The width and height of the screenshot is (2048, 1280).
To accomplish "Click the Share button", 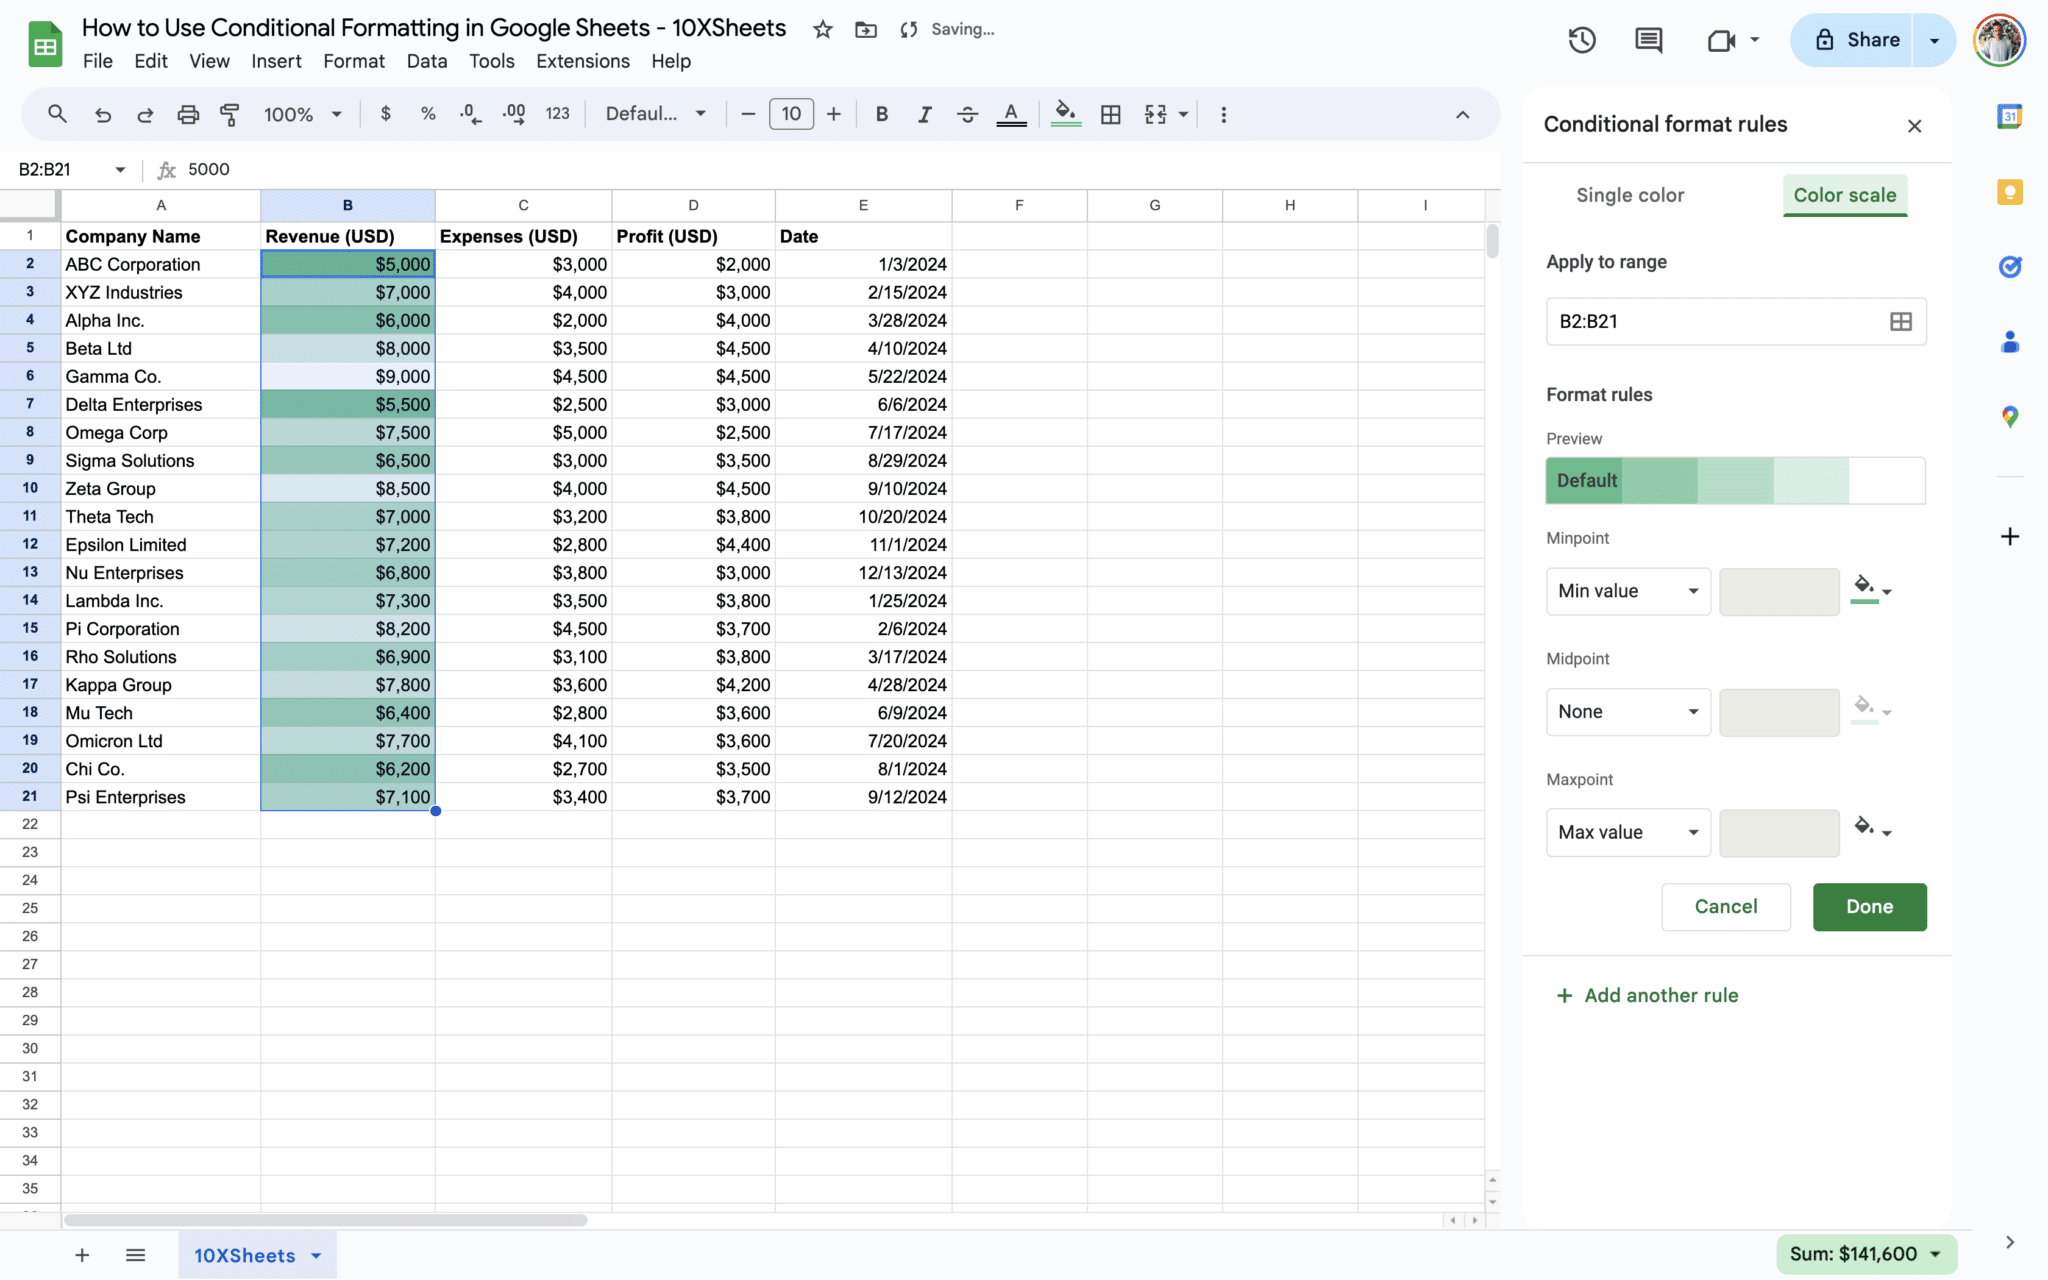I will coord(1857,40).
